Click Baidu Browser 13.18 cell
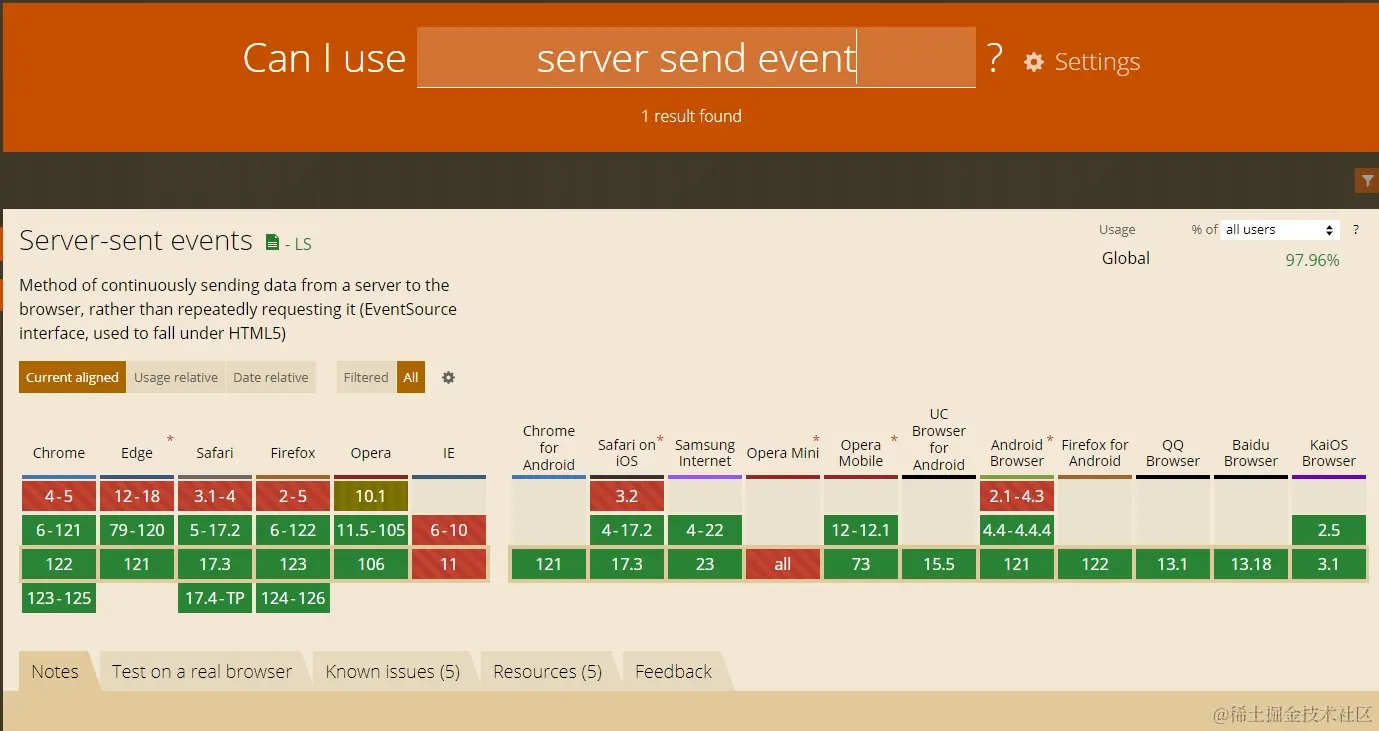This screenshot has height=731, width=1379. [1251, 564]
